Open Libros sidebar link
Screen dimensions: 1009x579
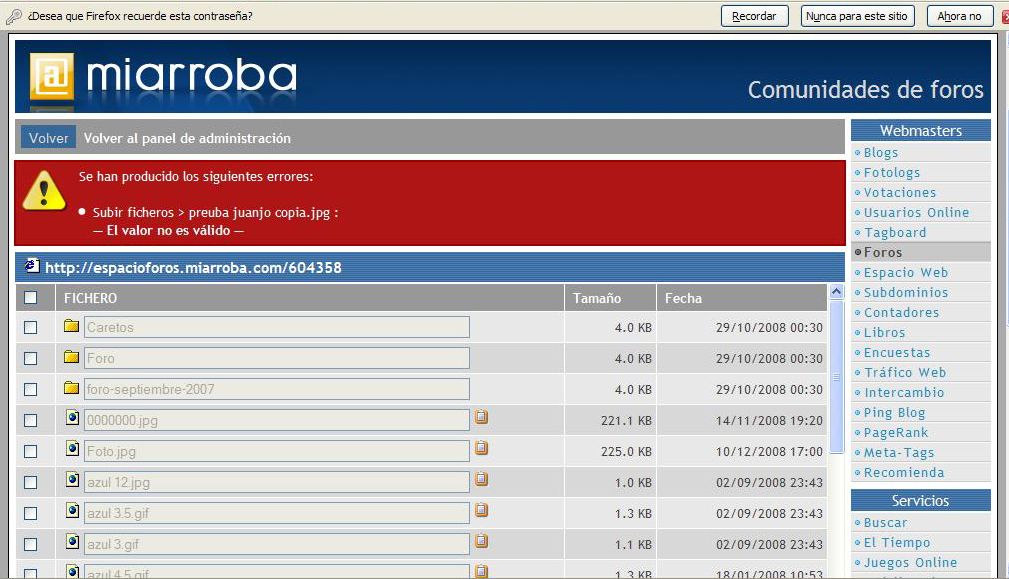coord(885,333)
